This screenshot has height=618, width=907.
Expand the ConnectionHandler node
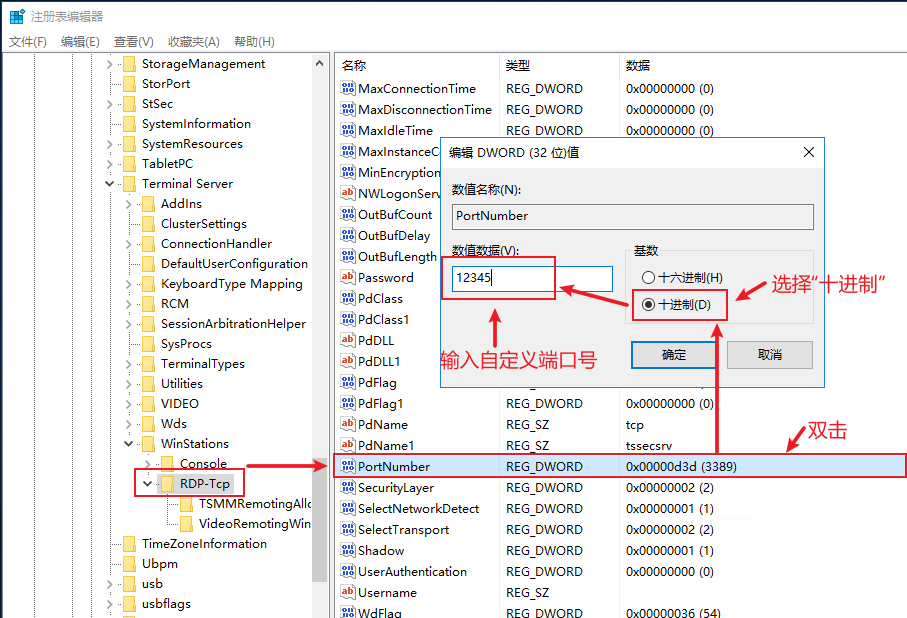[128, 244]
